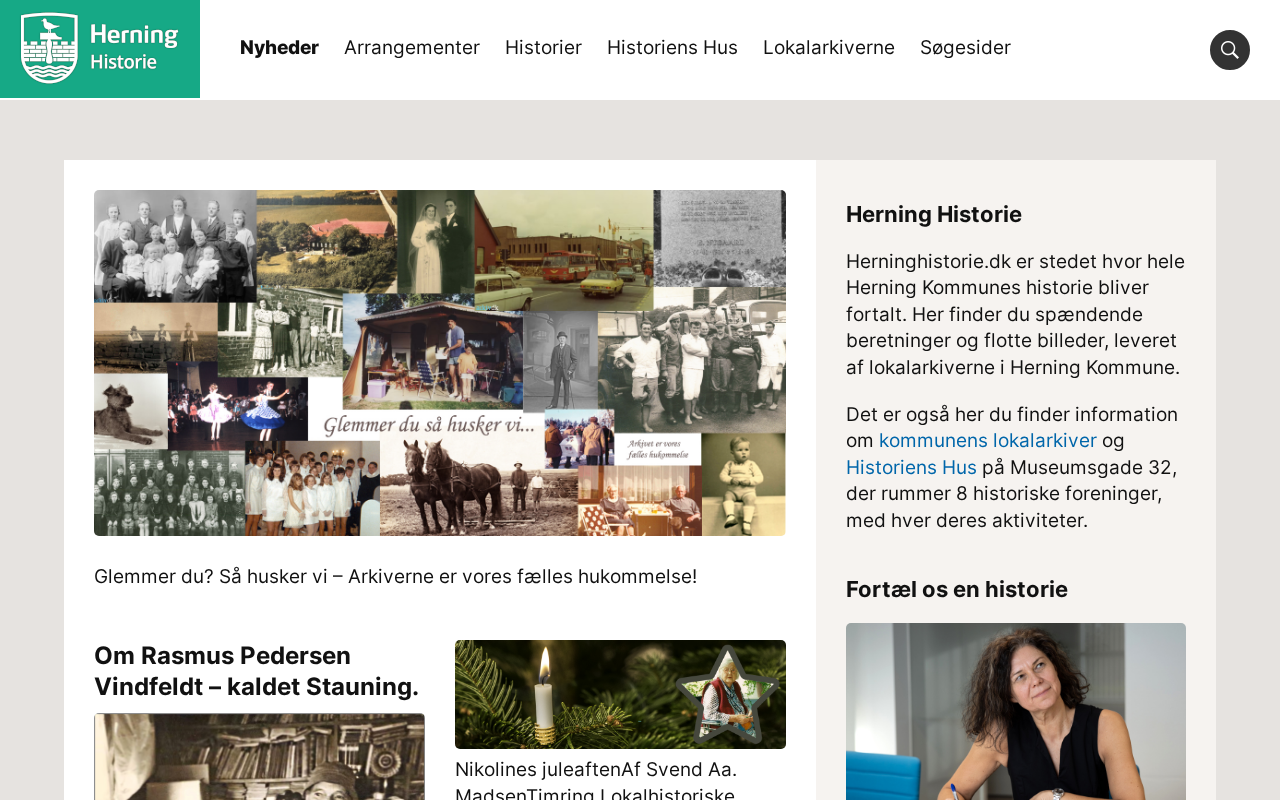Image resolution: width=1280 pixels, height=800 pixels.
Task: Click the 'Herning Historie' sidebar heading
Action: pyautogui.click(x=934, y=215)
